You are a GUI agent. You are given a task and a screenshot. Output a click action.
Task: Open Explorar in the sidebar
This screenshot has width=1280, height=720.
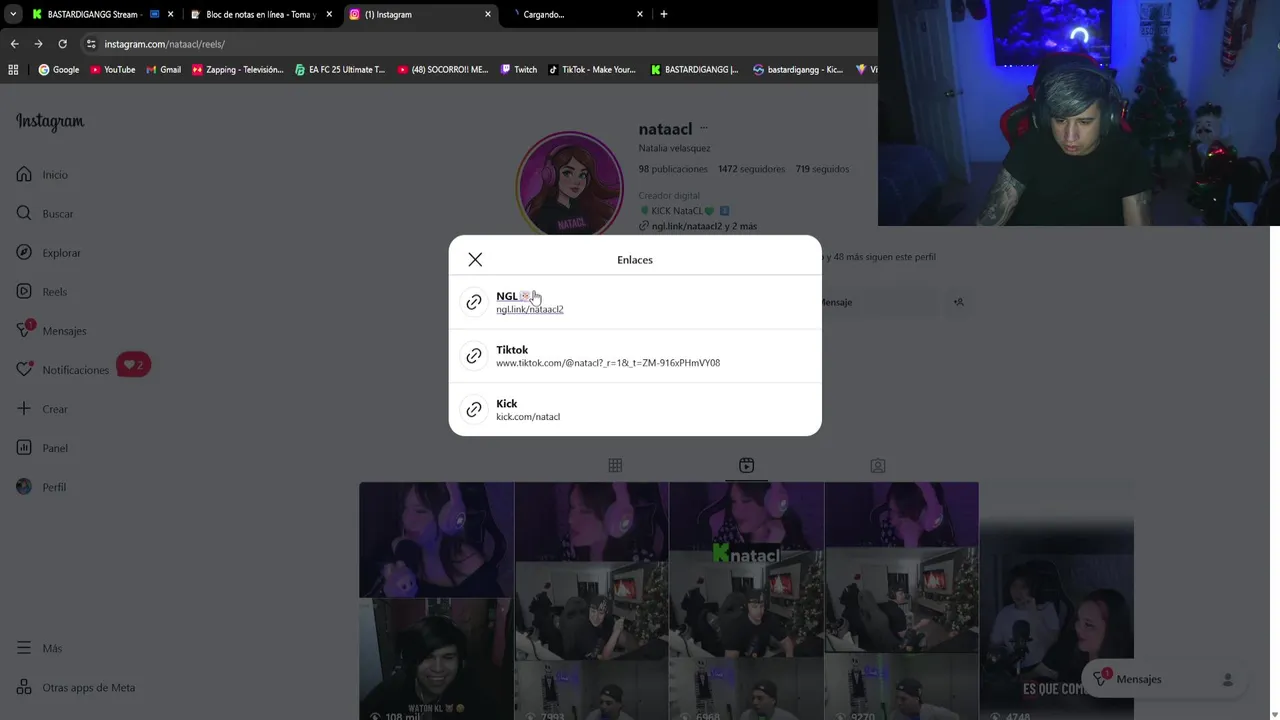click(48, 253)
